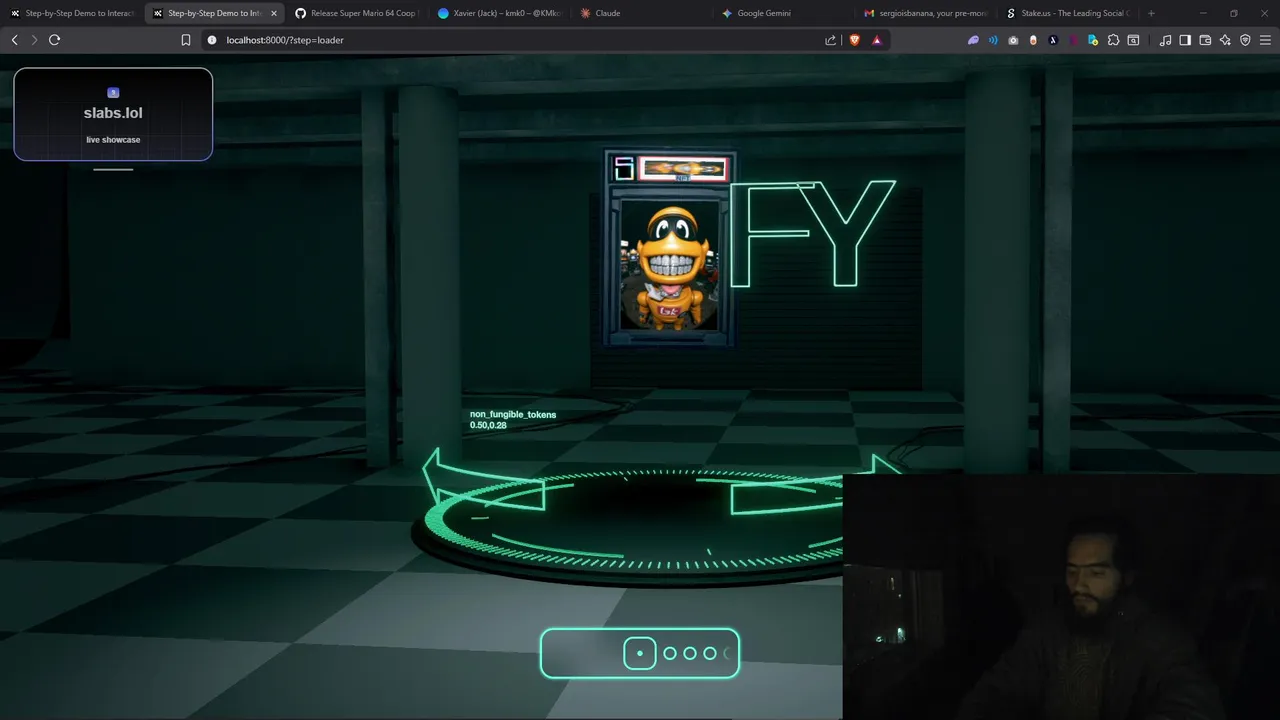Switch to the Xavier (Jack) tab
This screenshot has height=720, width=1280.
click(x=499, y=13)
